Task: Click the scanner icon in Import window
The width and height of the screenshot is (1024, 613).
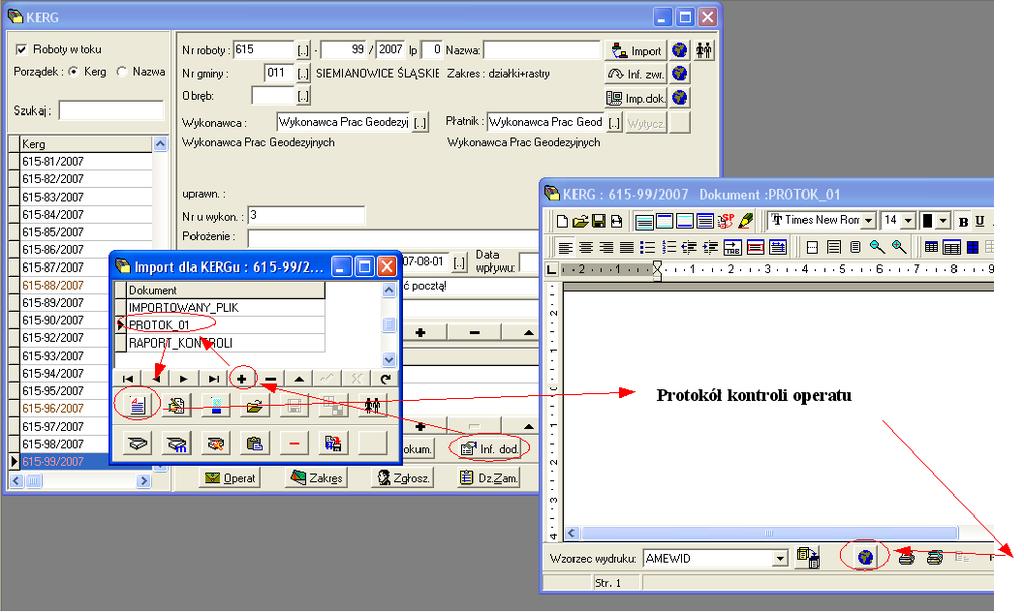Action: [137, 444]
